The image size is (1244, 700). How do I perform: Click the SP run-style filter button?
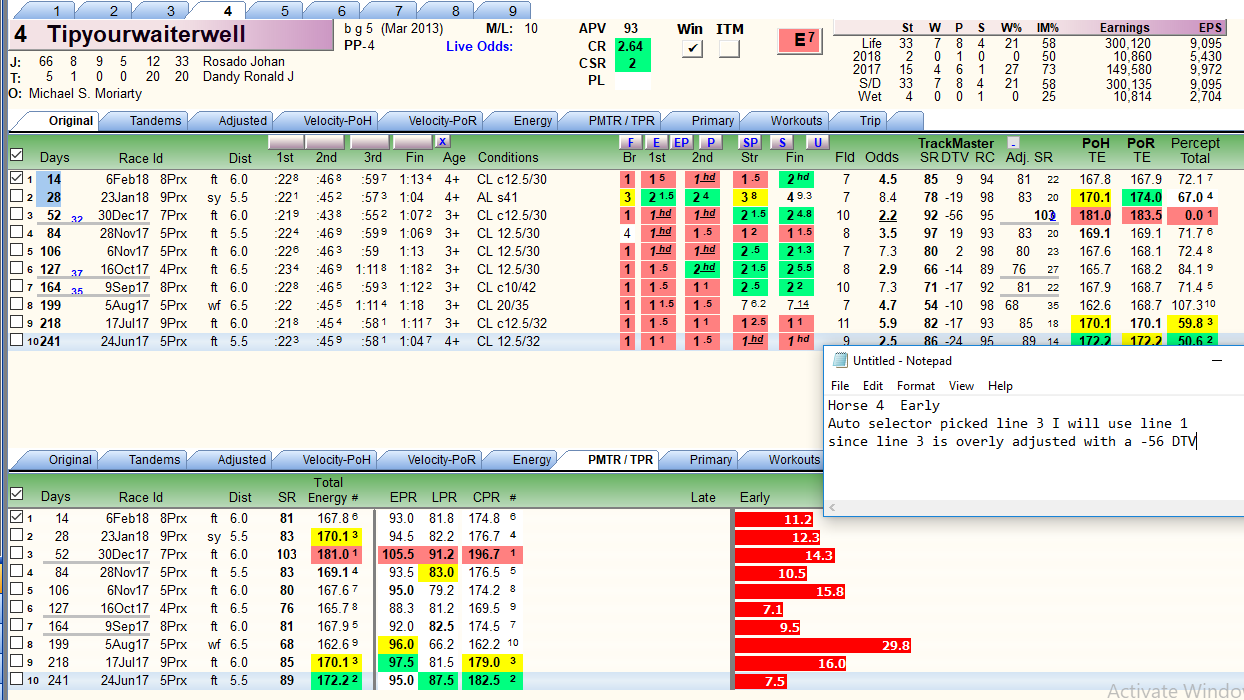pyautogui.click(x=750, y=143)
